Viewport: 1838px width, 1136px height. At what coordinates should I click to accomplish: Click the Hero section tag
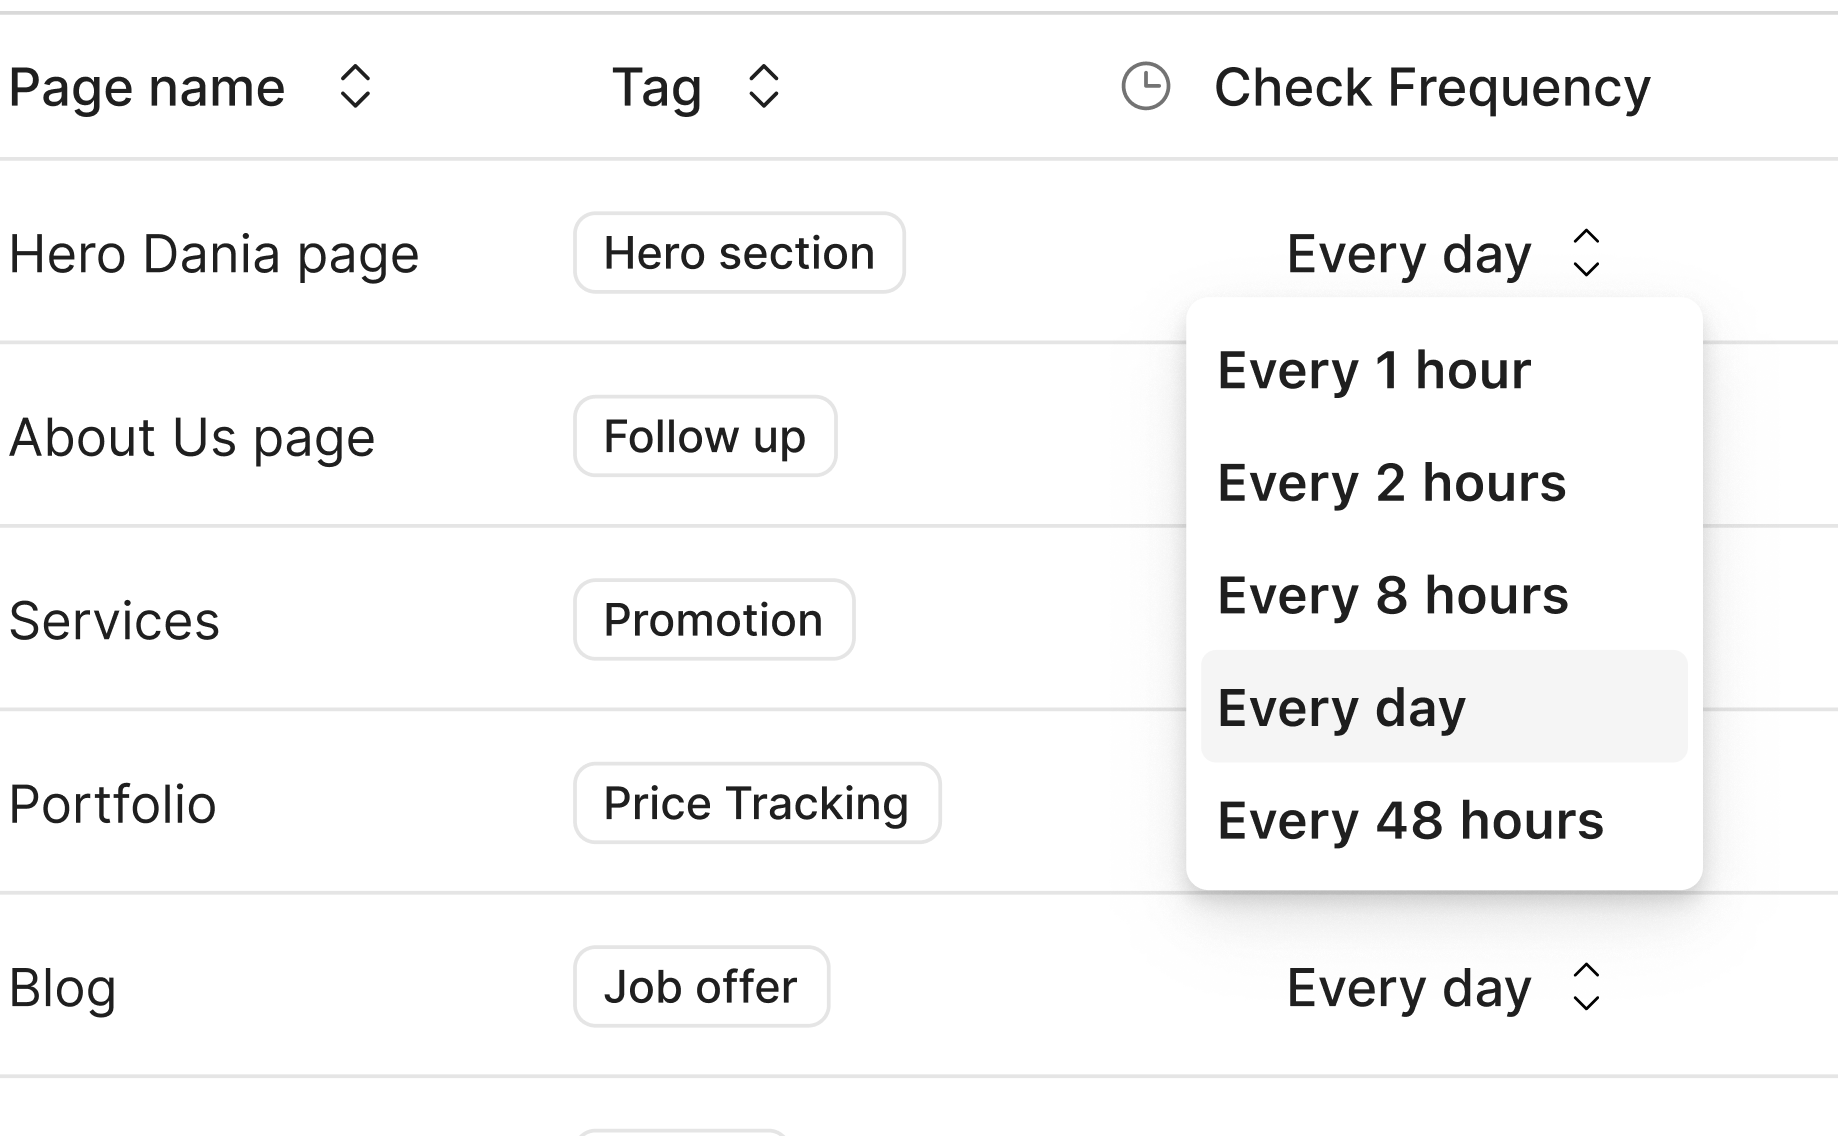point(739,254)
